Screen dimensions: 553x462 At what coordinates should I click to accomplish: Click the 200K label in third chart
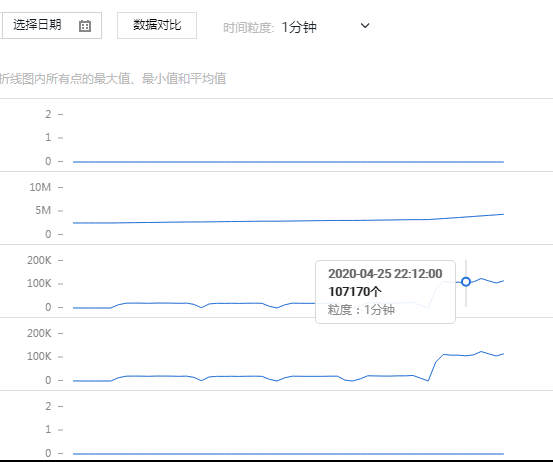(x=39, y=260)
